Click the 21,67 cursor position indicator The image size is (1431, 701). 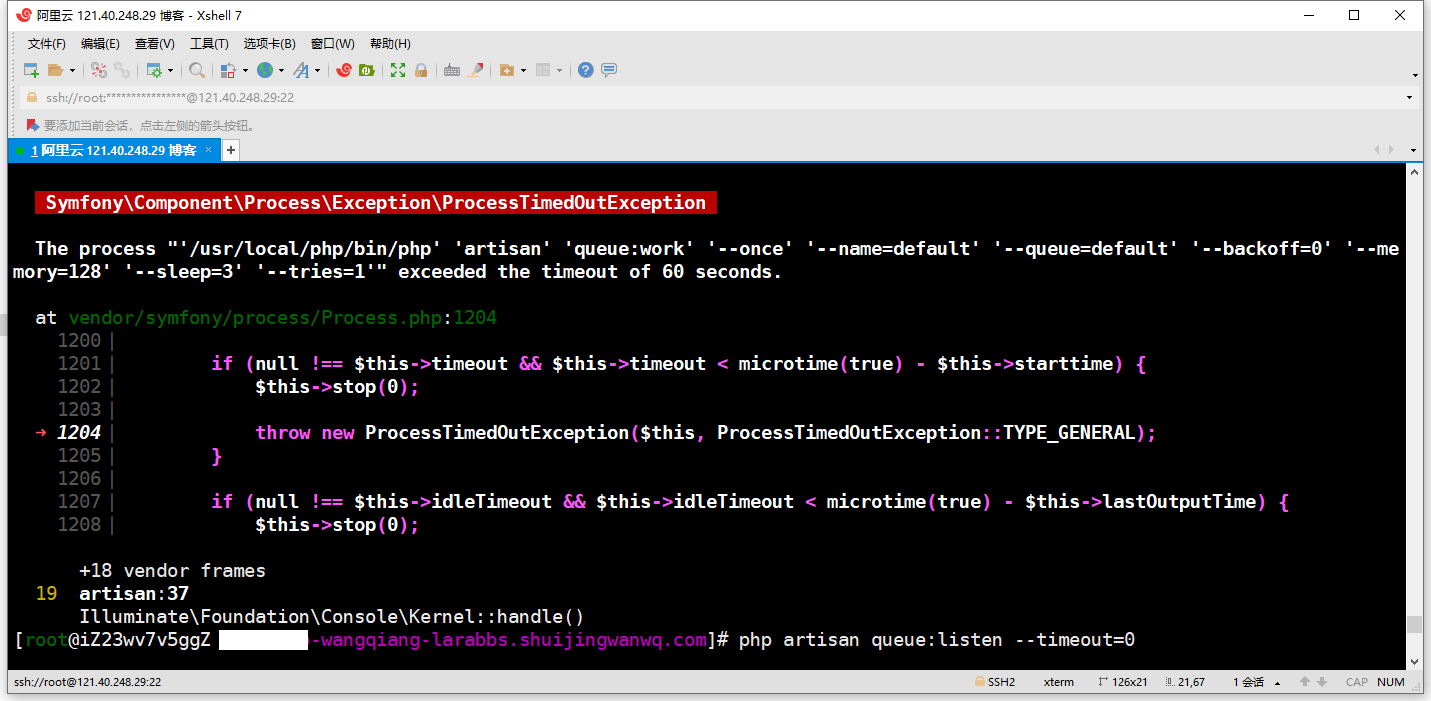pyautogui.click(x=1185, y=682)
